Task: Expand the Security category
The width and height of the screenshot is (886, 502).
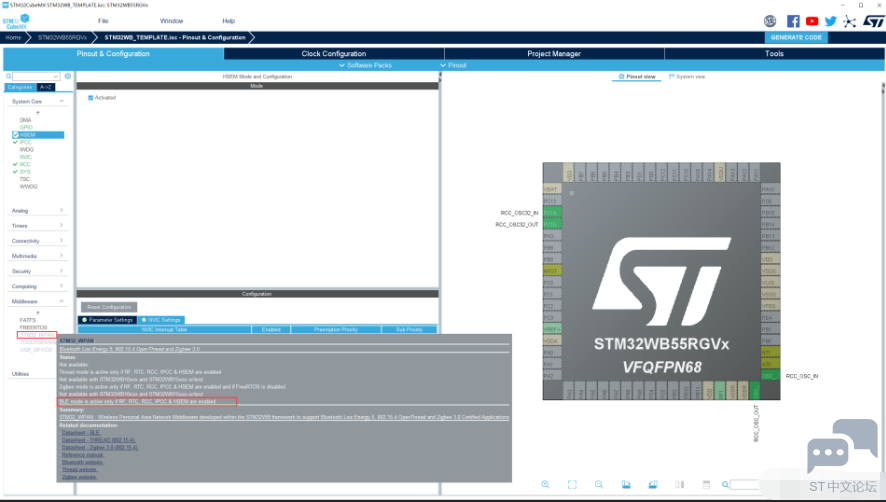Action: pos(62,271)
